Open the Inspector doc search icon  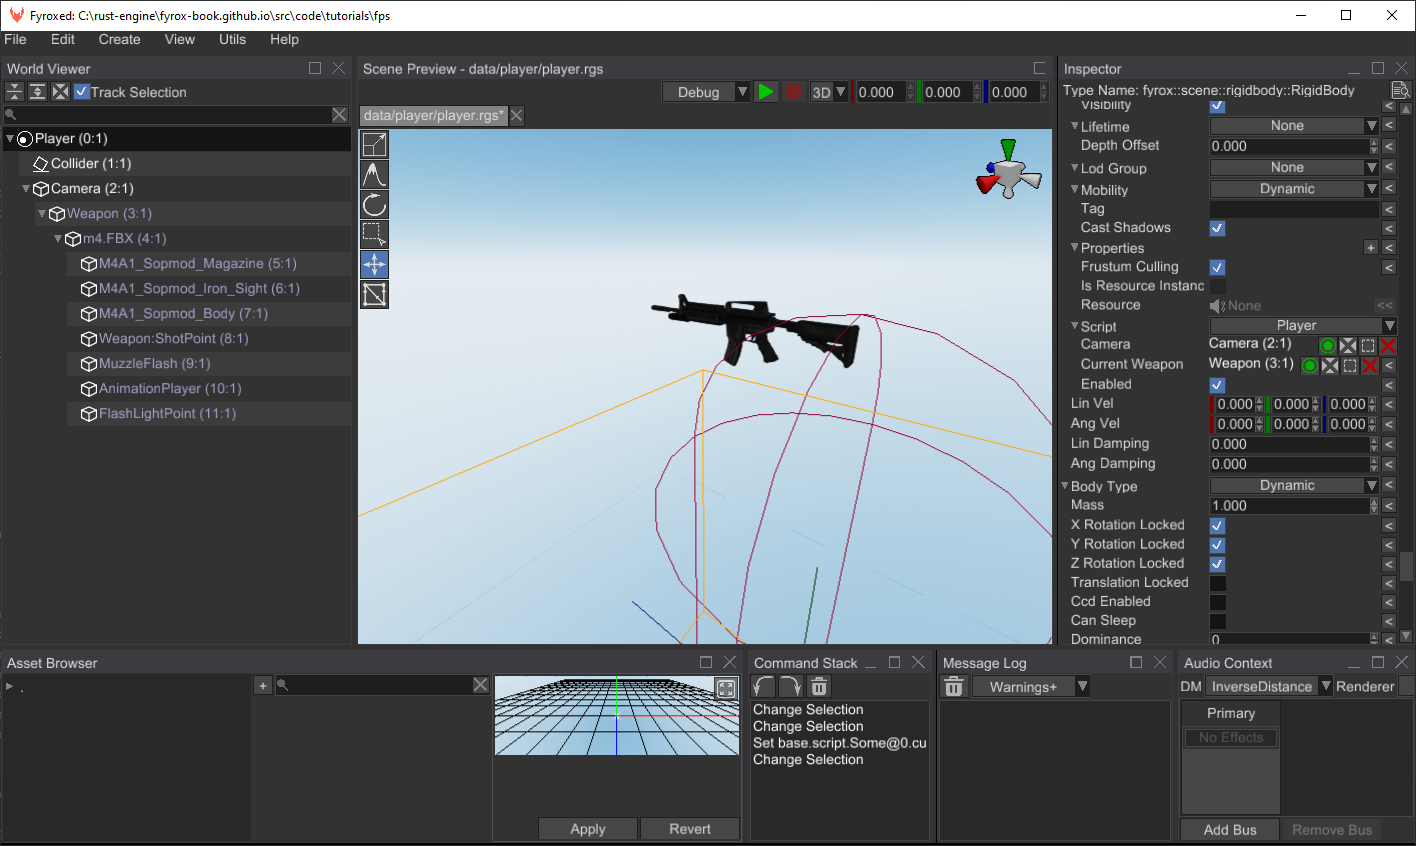pos(1400,91)
